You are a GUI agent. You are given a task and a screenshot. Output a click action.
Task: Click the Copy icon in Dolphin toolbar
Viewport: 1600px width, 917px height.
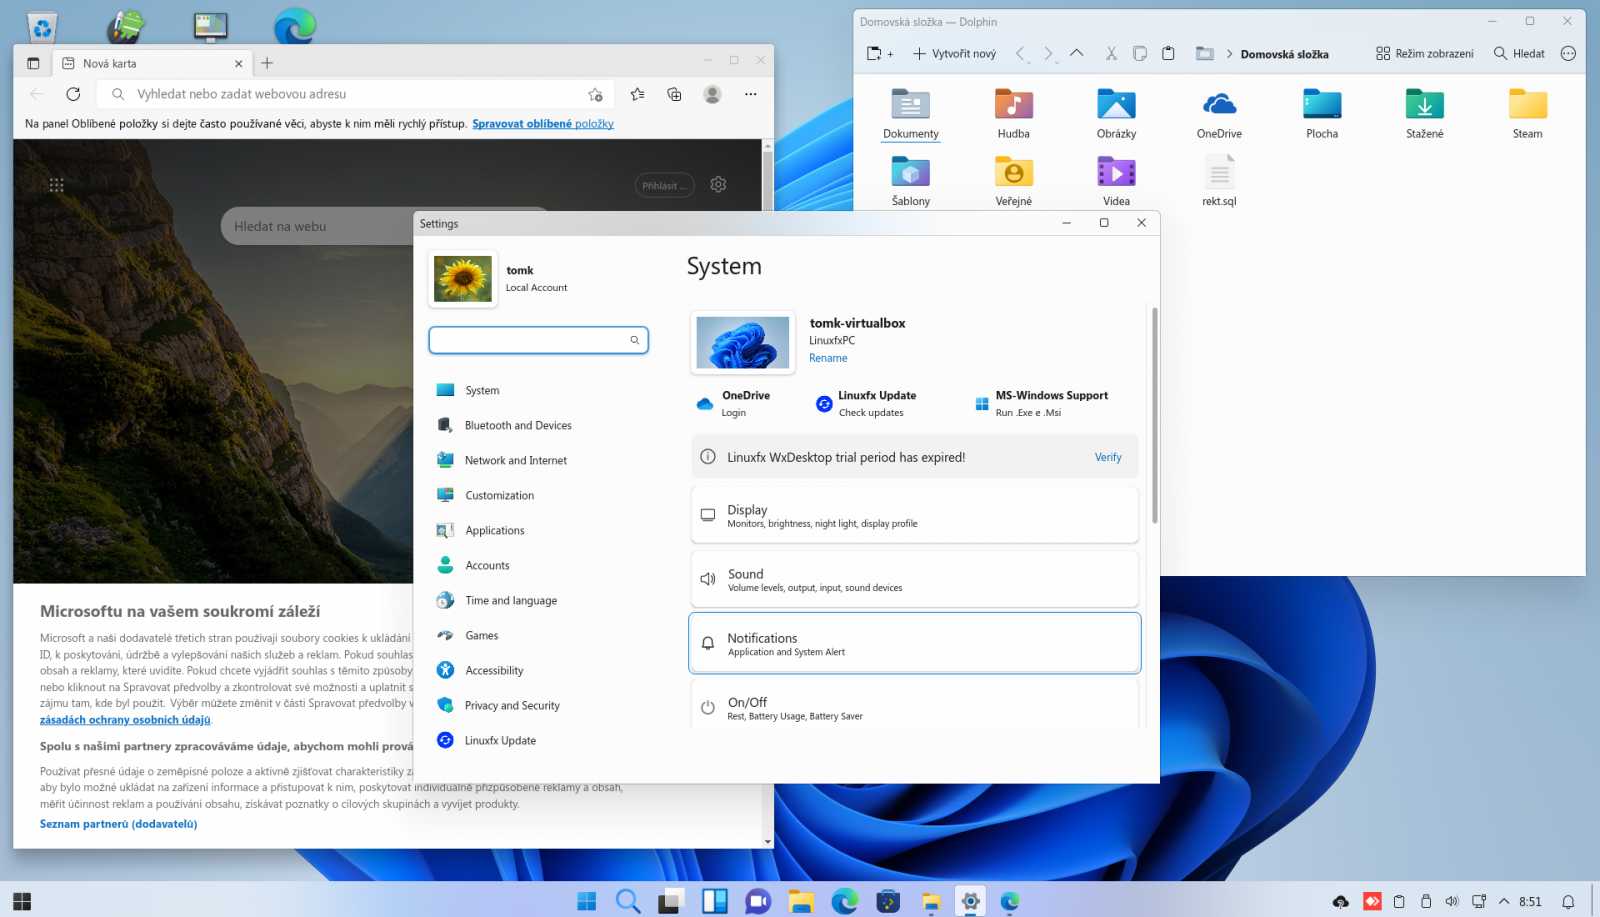click(1139, 54)
